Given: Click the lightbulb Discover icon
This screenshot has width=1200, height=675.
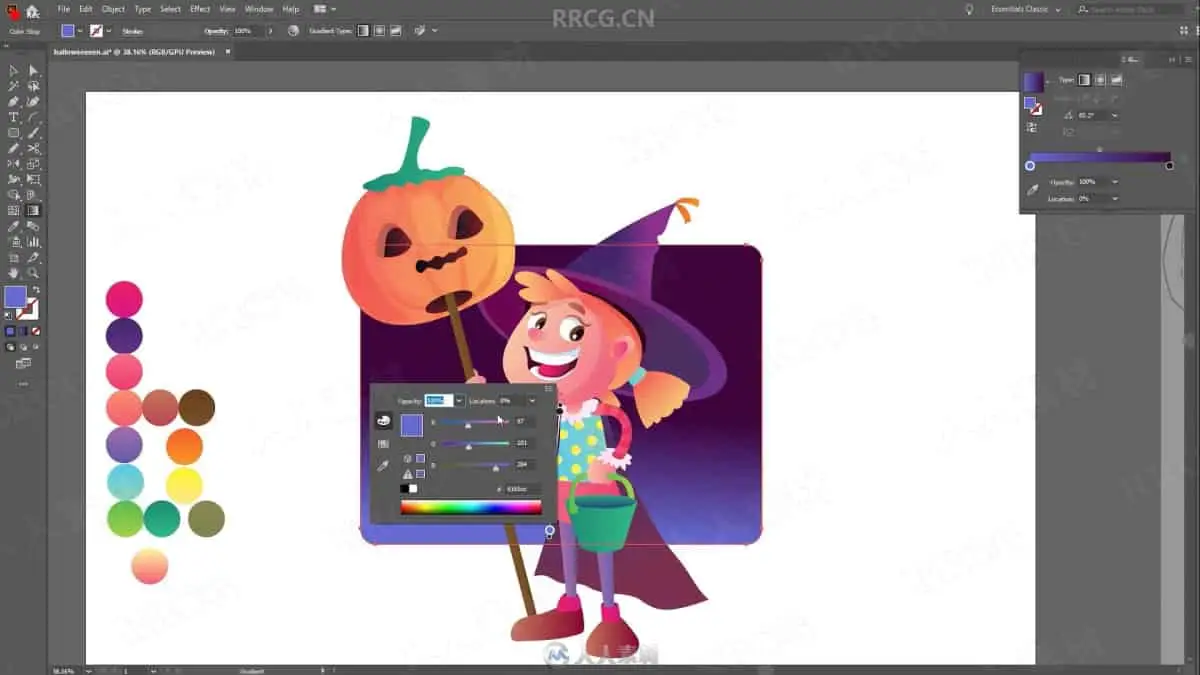Looking at the screenshot, I should pyautogui.click(x=968, y=9).
